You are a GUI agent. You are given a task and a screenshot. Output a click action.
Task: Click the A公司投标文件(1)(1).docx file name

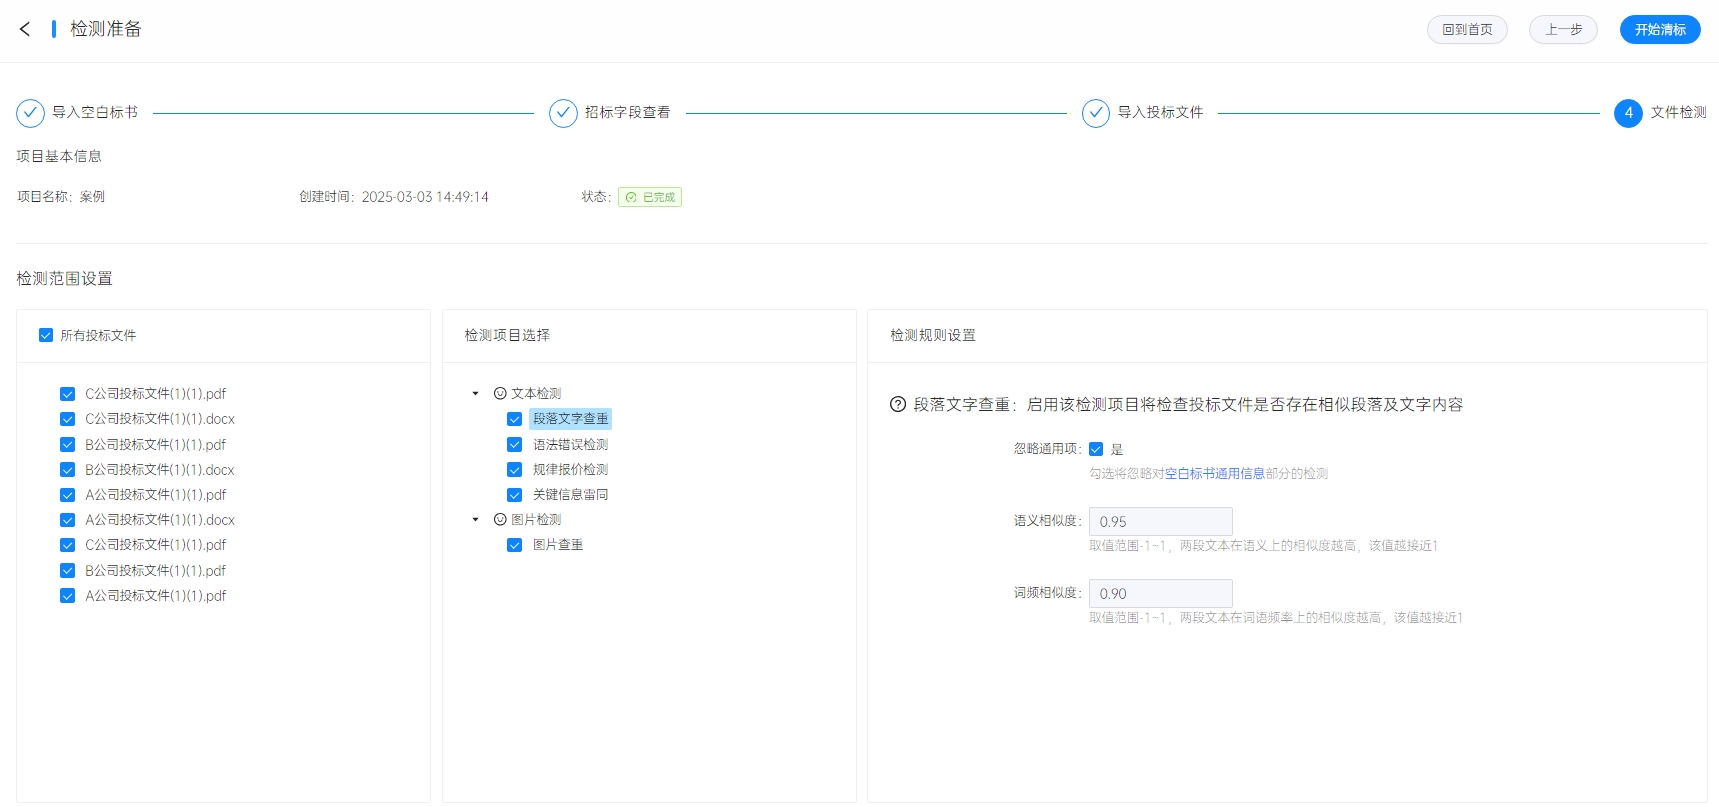pos(160,520)
